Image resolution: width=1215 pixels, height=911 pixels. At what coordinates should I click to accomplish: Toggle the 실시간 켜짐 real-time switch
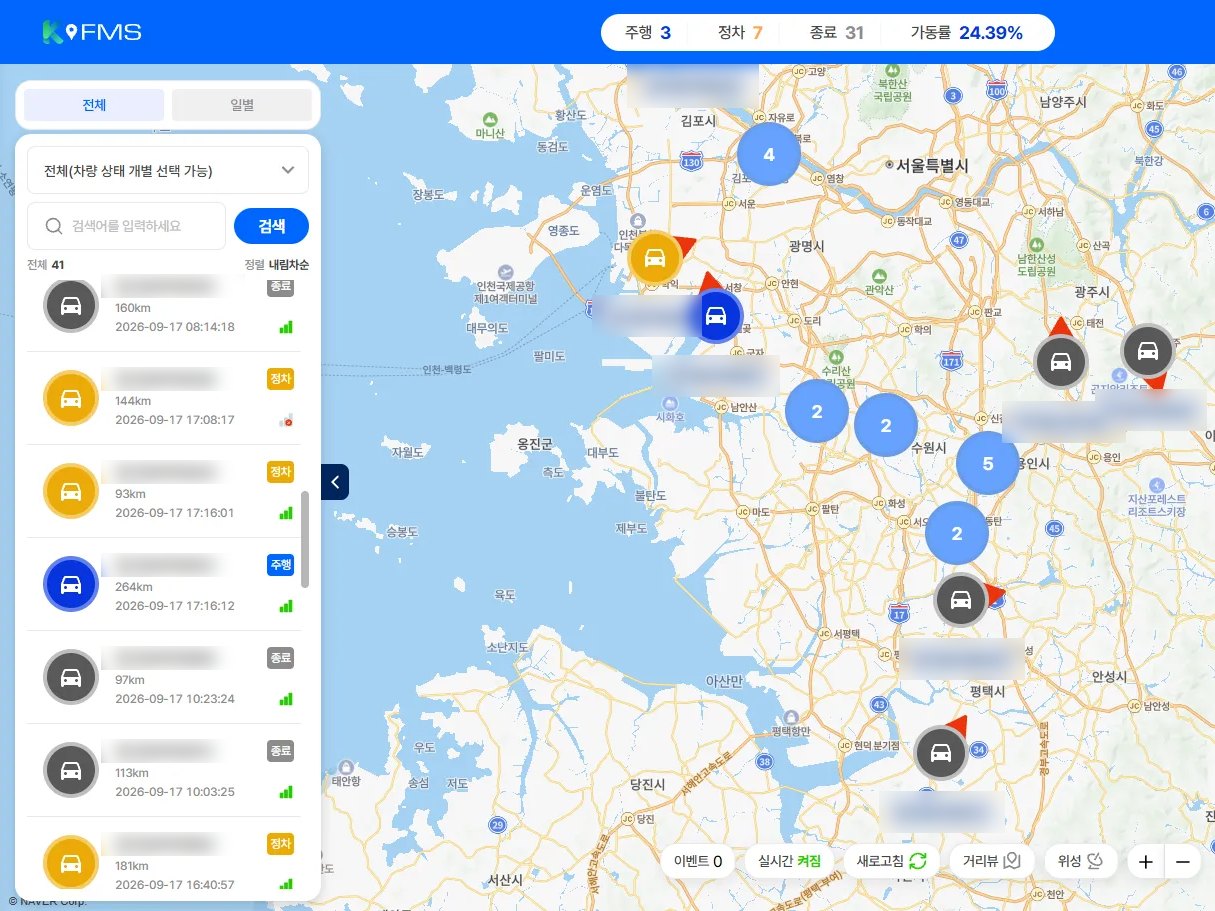[790, 861]
